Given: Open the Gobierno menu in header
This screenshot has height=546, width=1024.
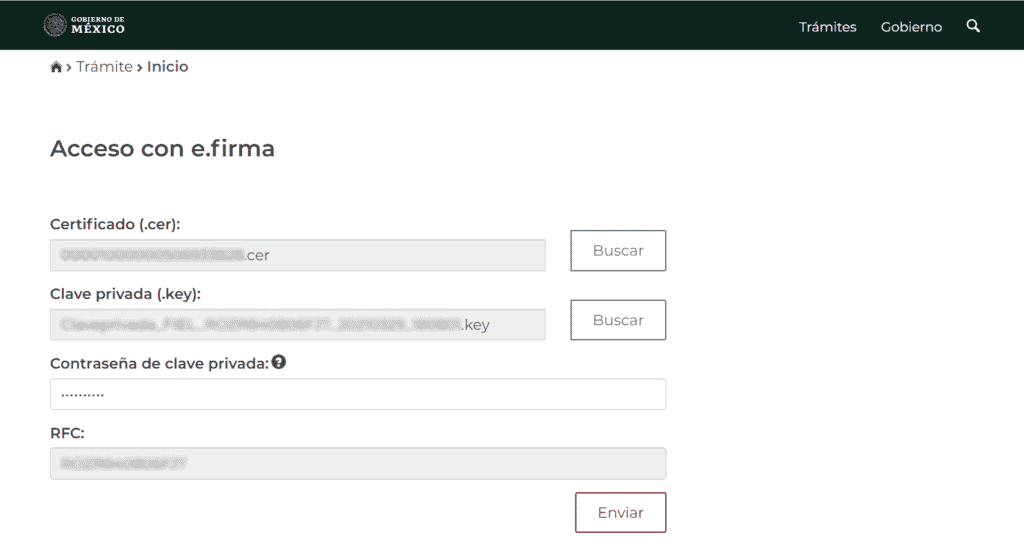Looking at the screenshot, I should pos(911,27).
